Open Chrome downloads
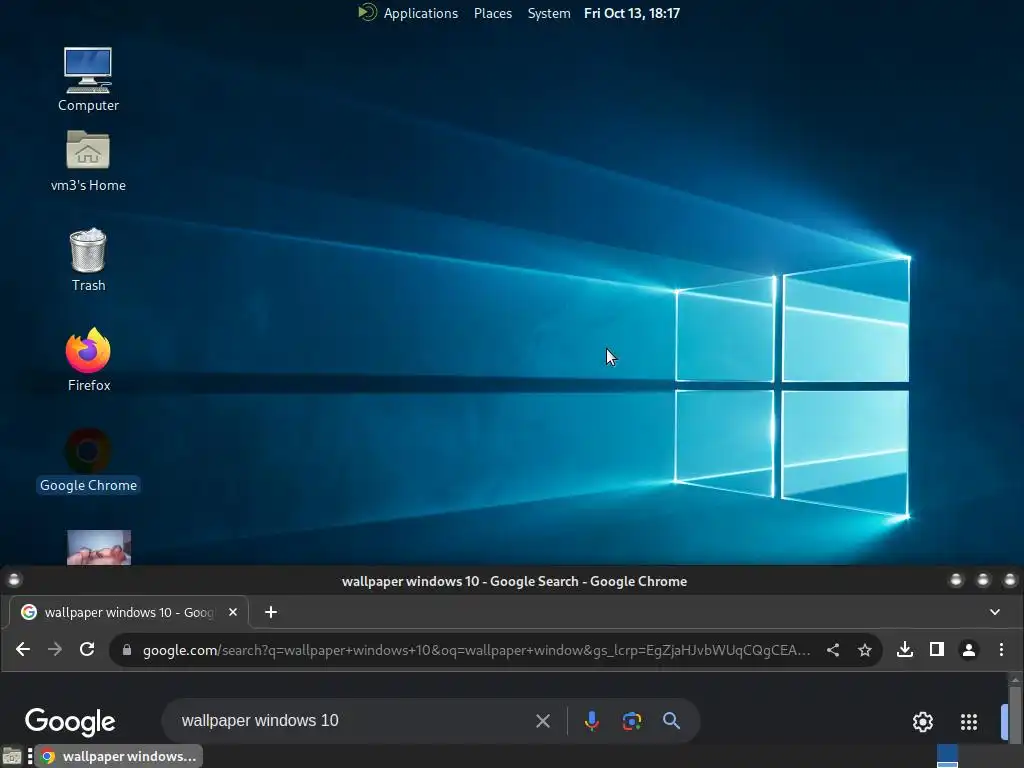 coord(904,649)
